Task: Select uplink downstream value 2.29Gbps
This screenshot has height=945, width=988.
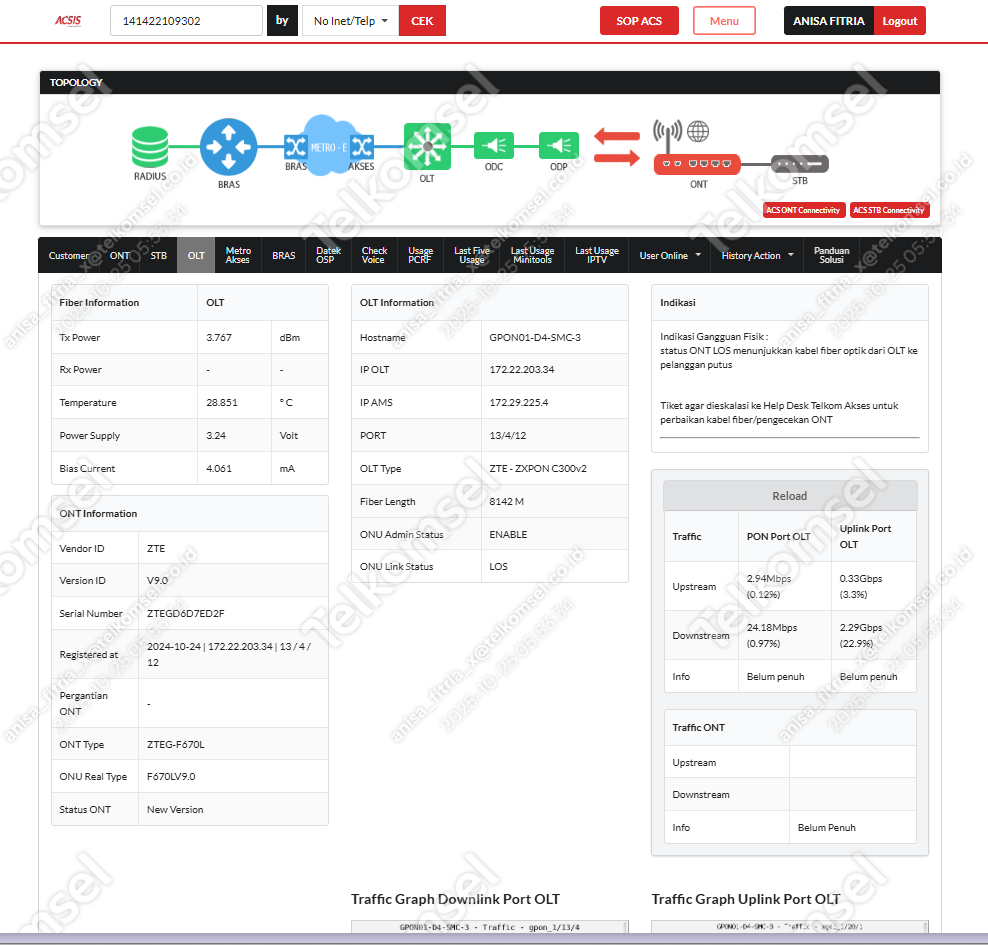Action: click(861, 627)
